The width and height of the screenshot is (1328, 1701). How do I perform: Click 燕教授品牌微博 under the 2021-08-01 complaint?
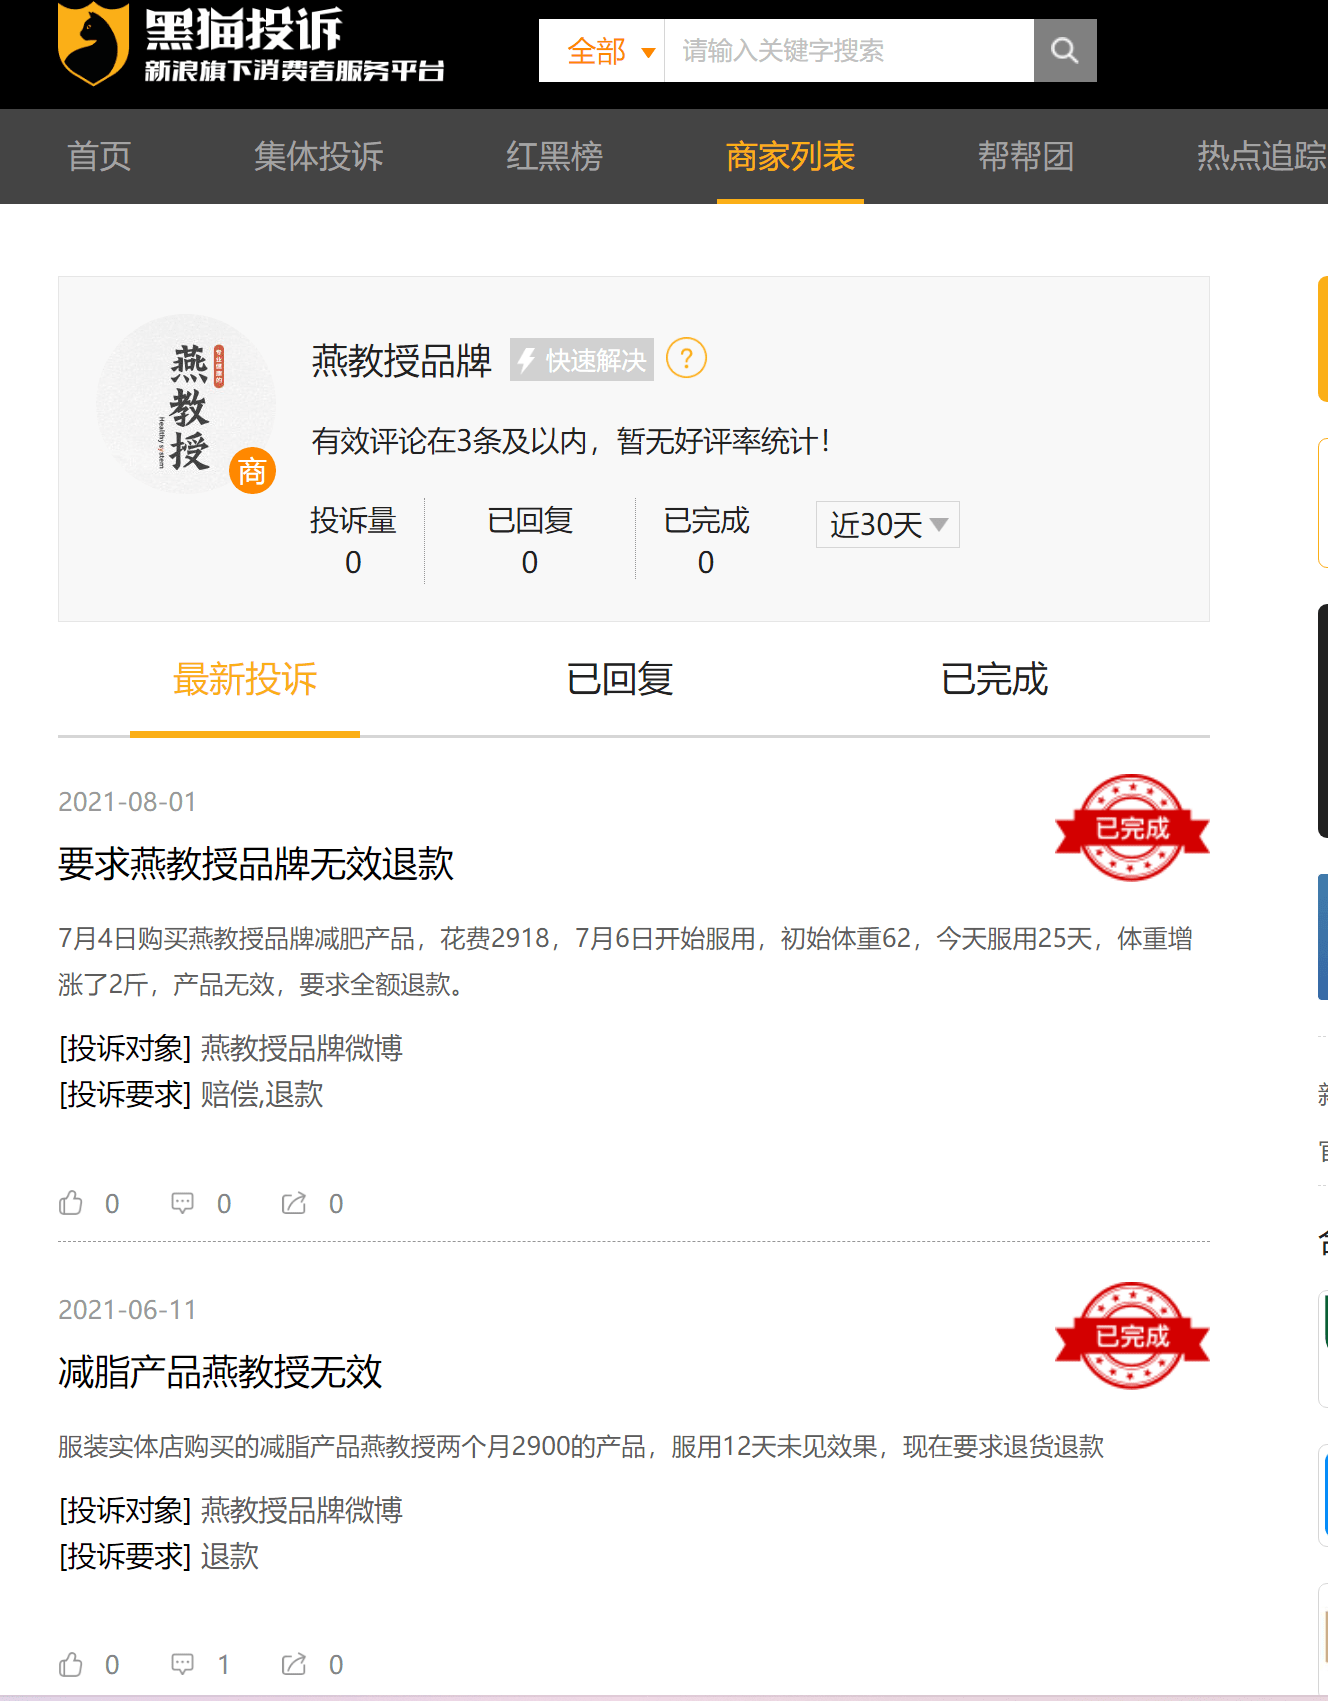(x=302, y=1048)
